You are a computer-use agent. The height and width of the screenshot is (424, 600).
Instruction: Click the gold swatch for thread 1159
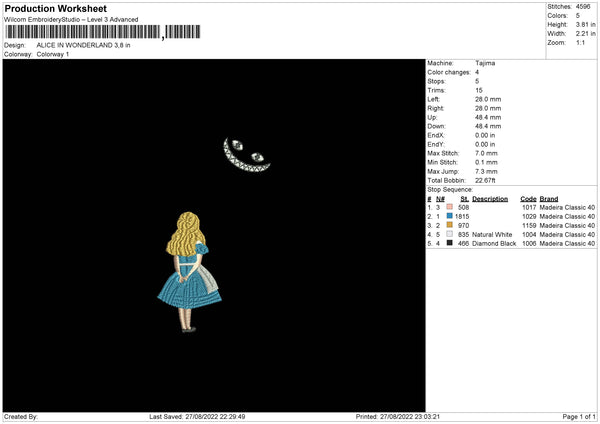(449, 225)
